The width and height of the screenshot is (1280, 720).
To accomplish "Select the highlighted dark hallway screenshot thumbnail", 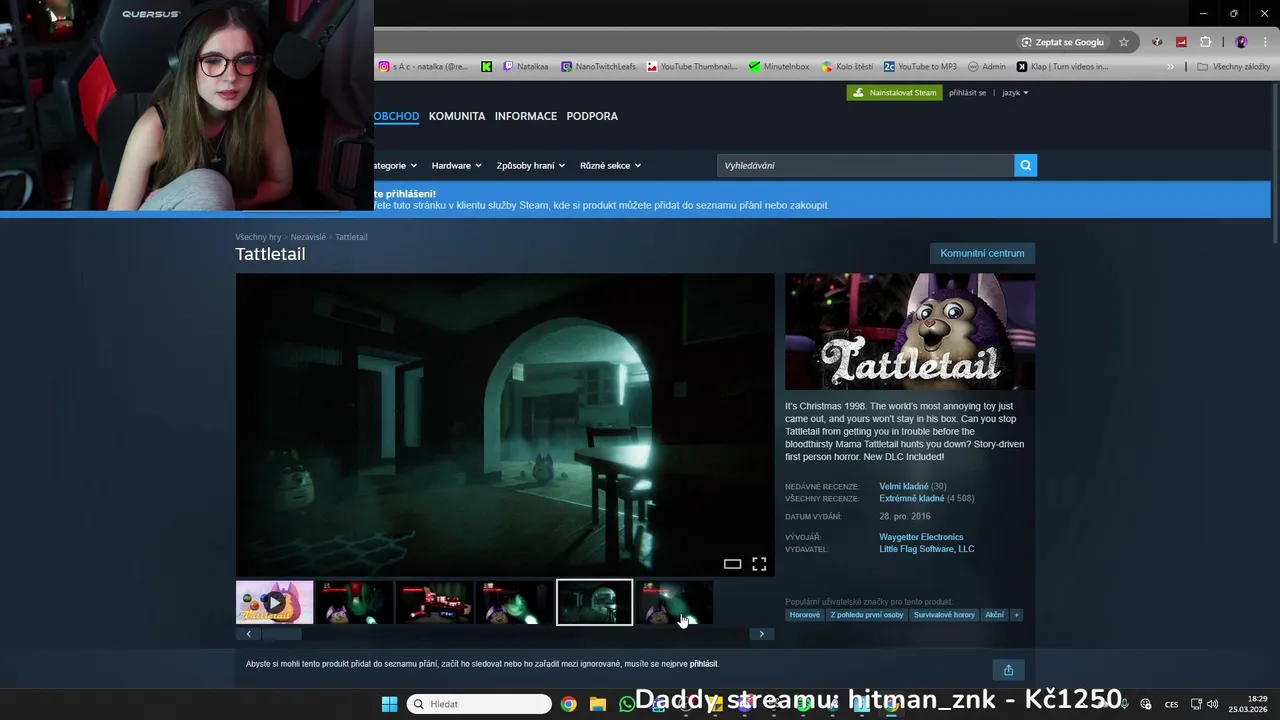I will click(594, 603).
